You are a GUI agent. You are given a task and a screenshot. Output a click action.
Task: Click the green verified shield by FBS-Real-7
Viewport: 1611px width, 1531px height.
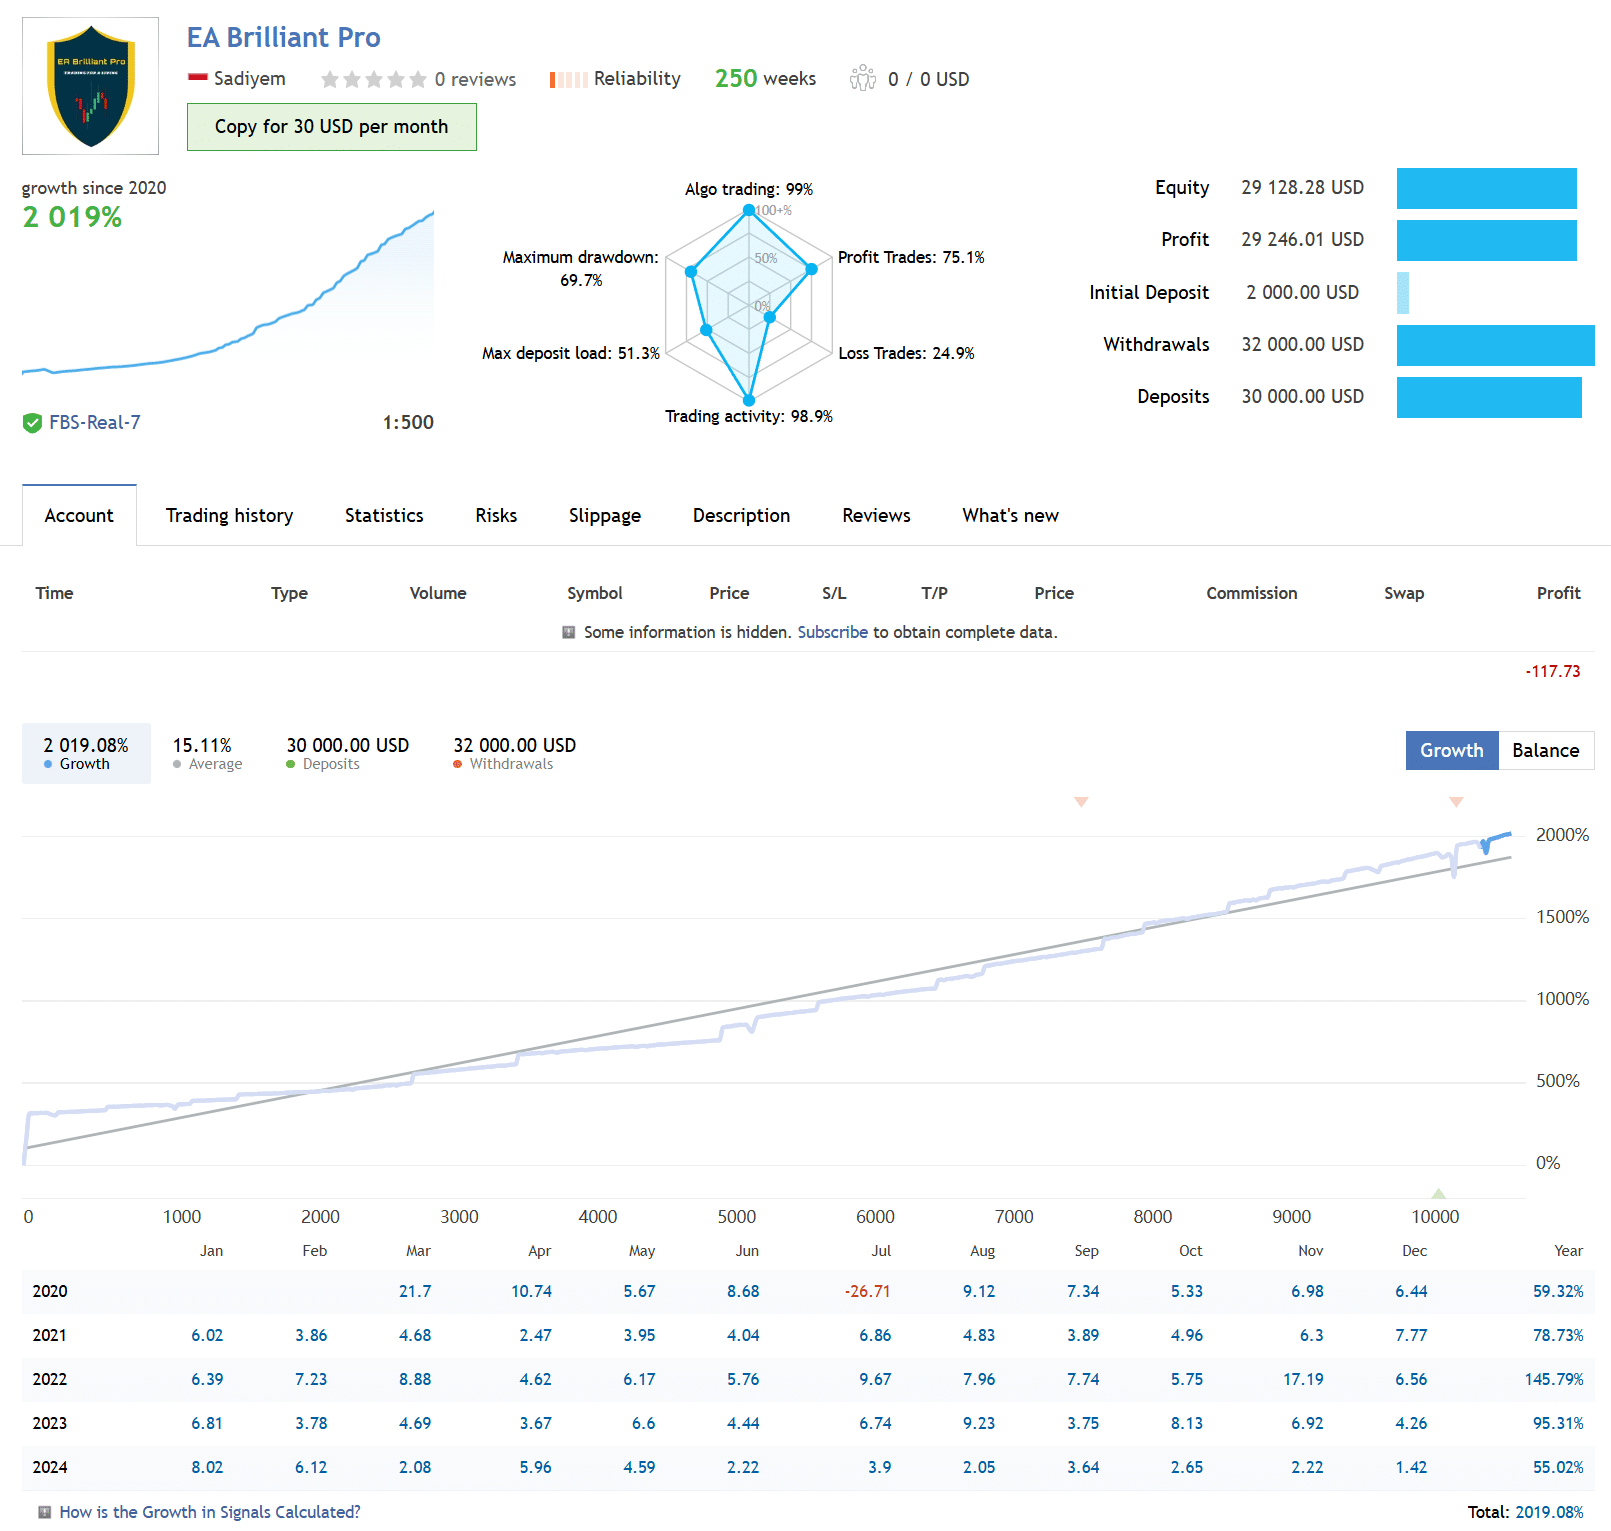point(32,423)
